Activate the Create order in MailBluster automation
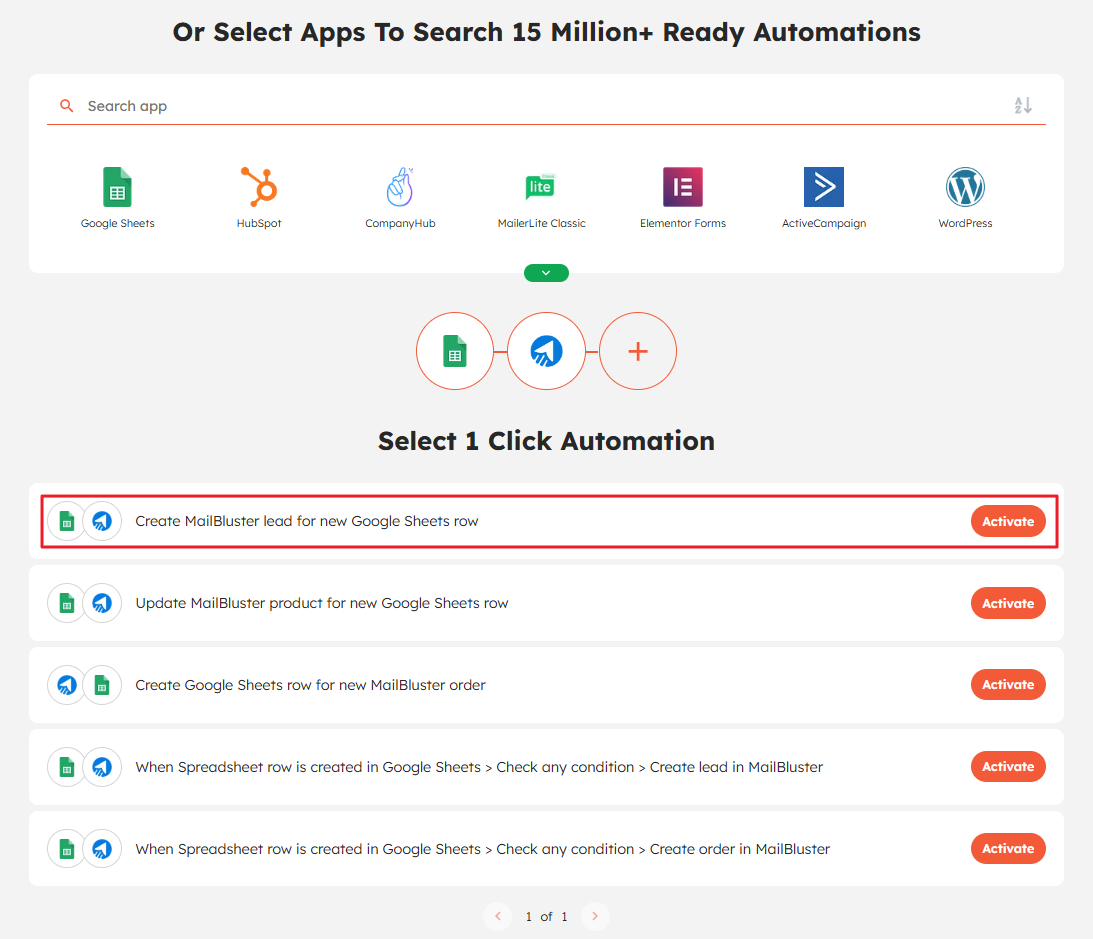This screenshot has width=1093, height=939. coord(1008,849)
